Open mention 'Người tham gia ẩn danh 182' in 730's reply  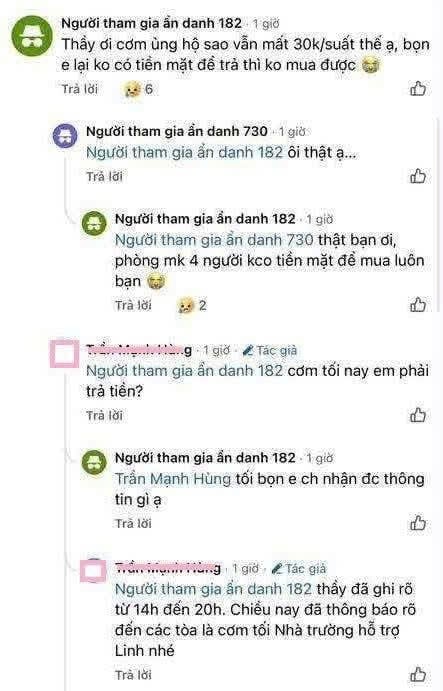click(x=184, y=152)
